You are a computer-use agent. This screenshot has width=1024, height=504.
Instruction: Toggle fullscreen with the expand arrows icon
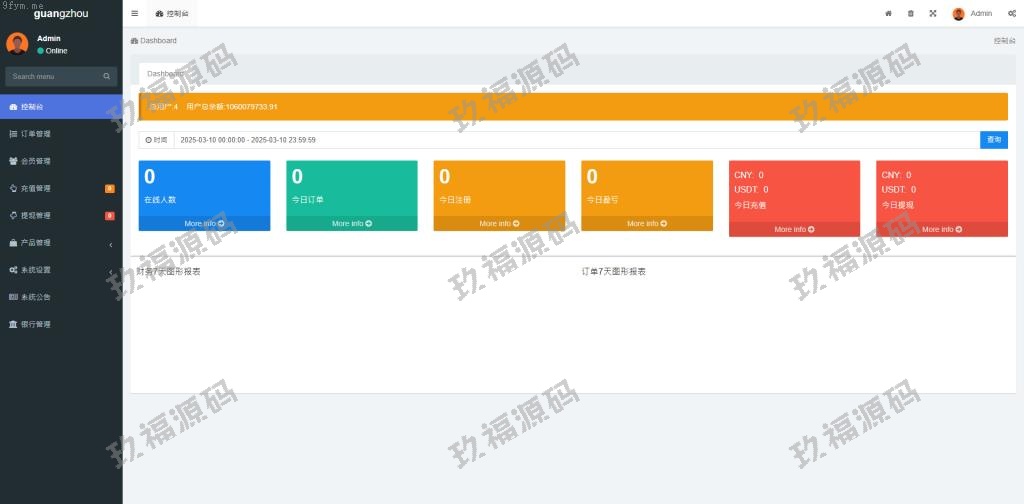[932, 14]
